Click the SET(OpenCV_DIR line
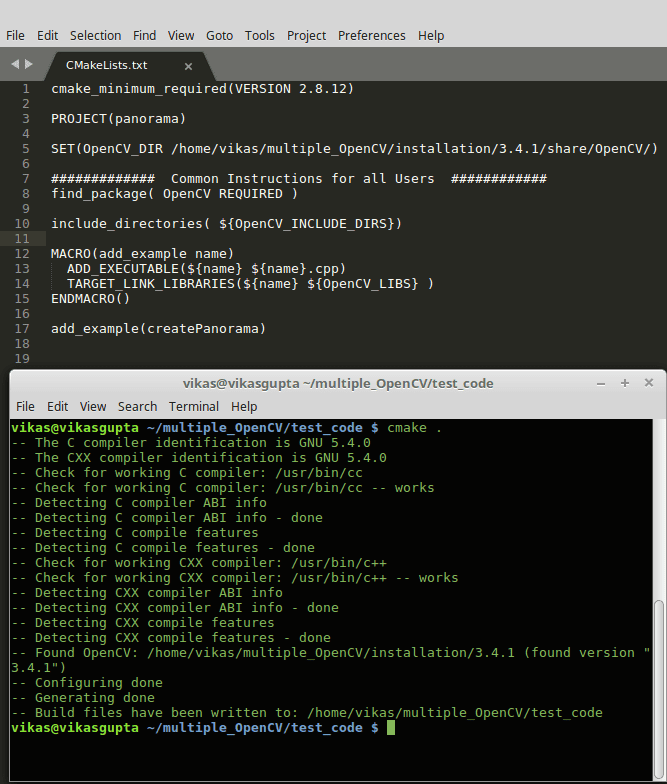The width and height of the screenshot is (667, 784). [354, 148]
